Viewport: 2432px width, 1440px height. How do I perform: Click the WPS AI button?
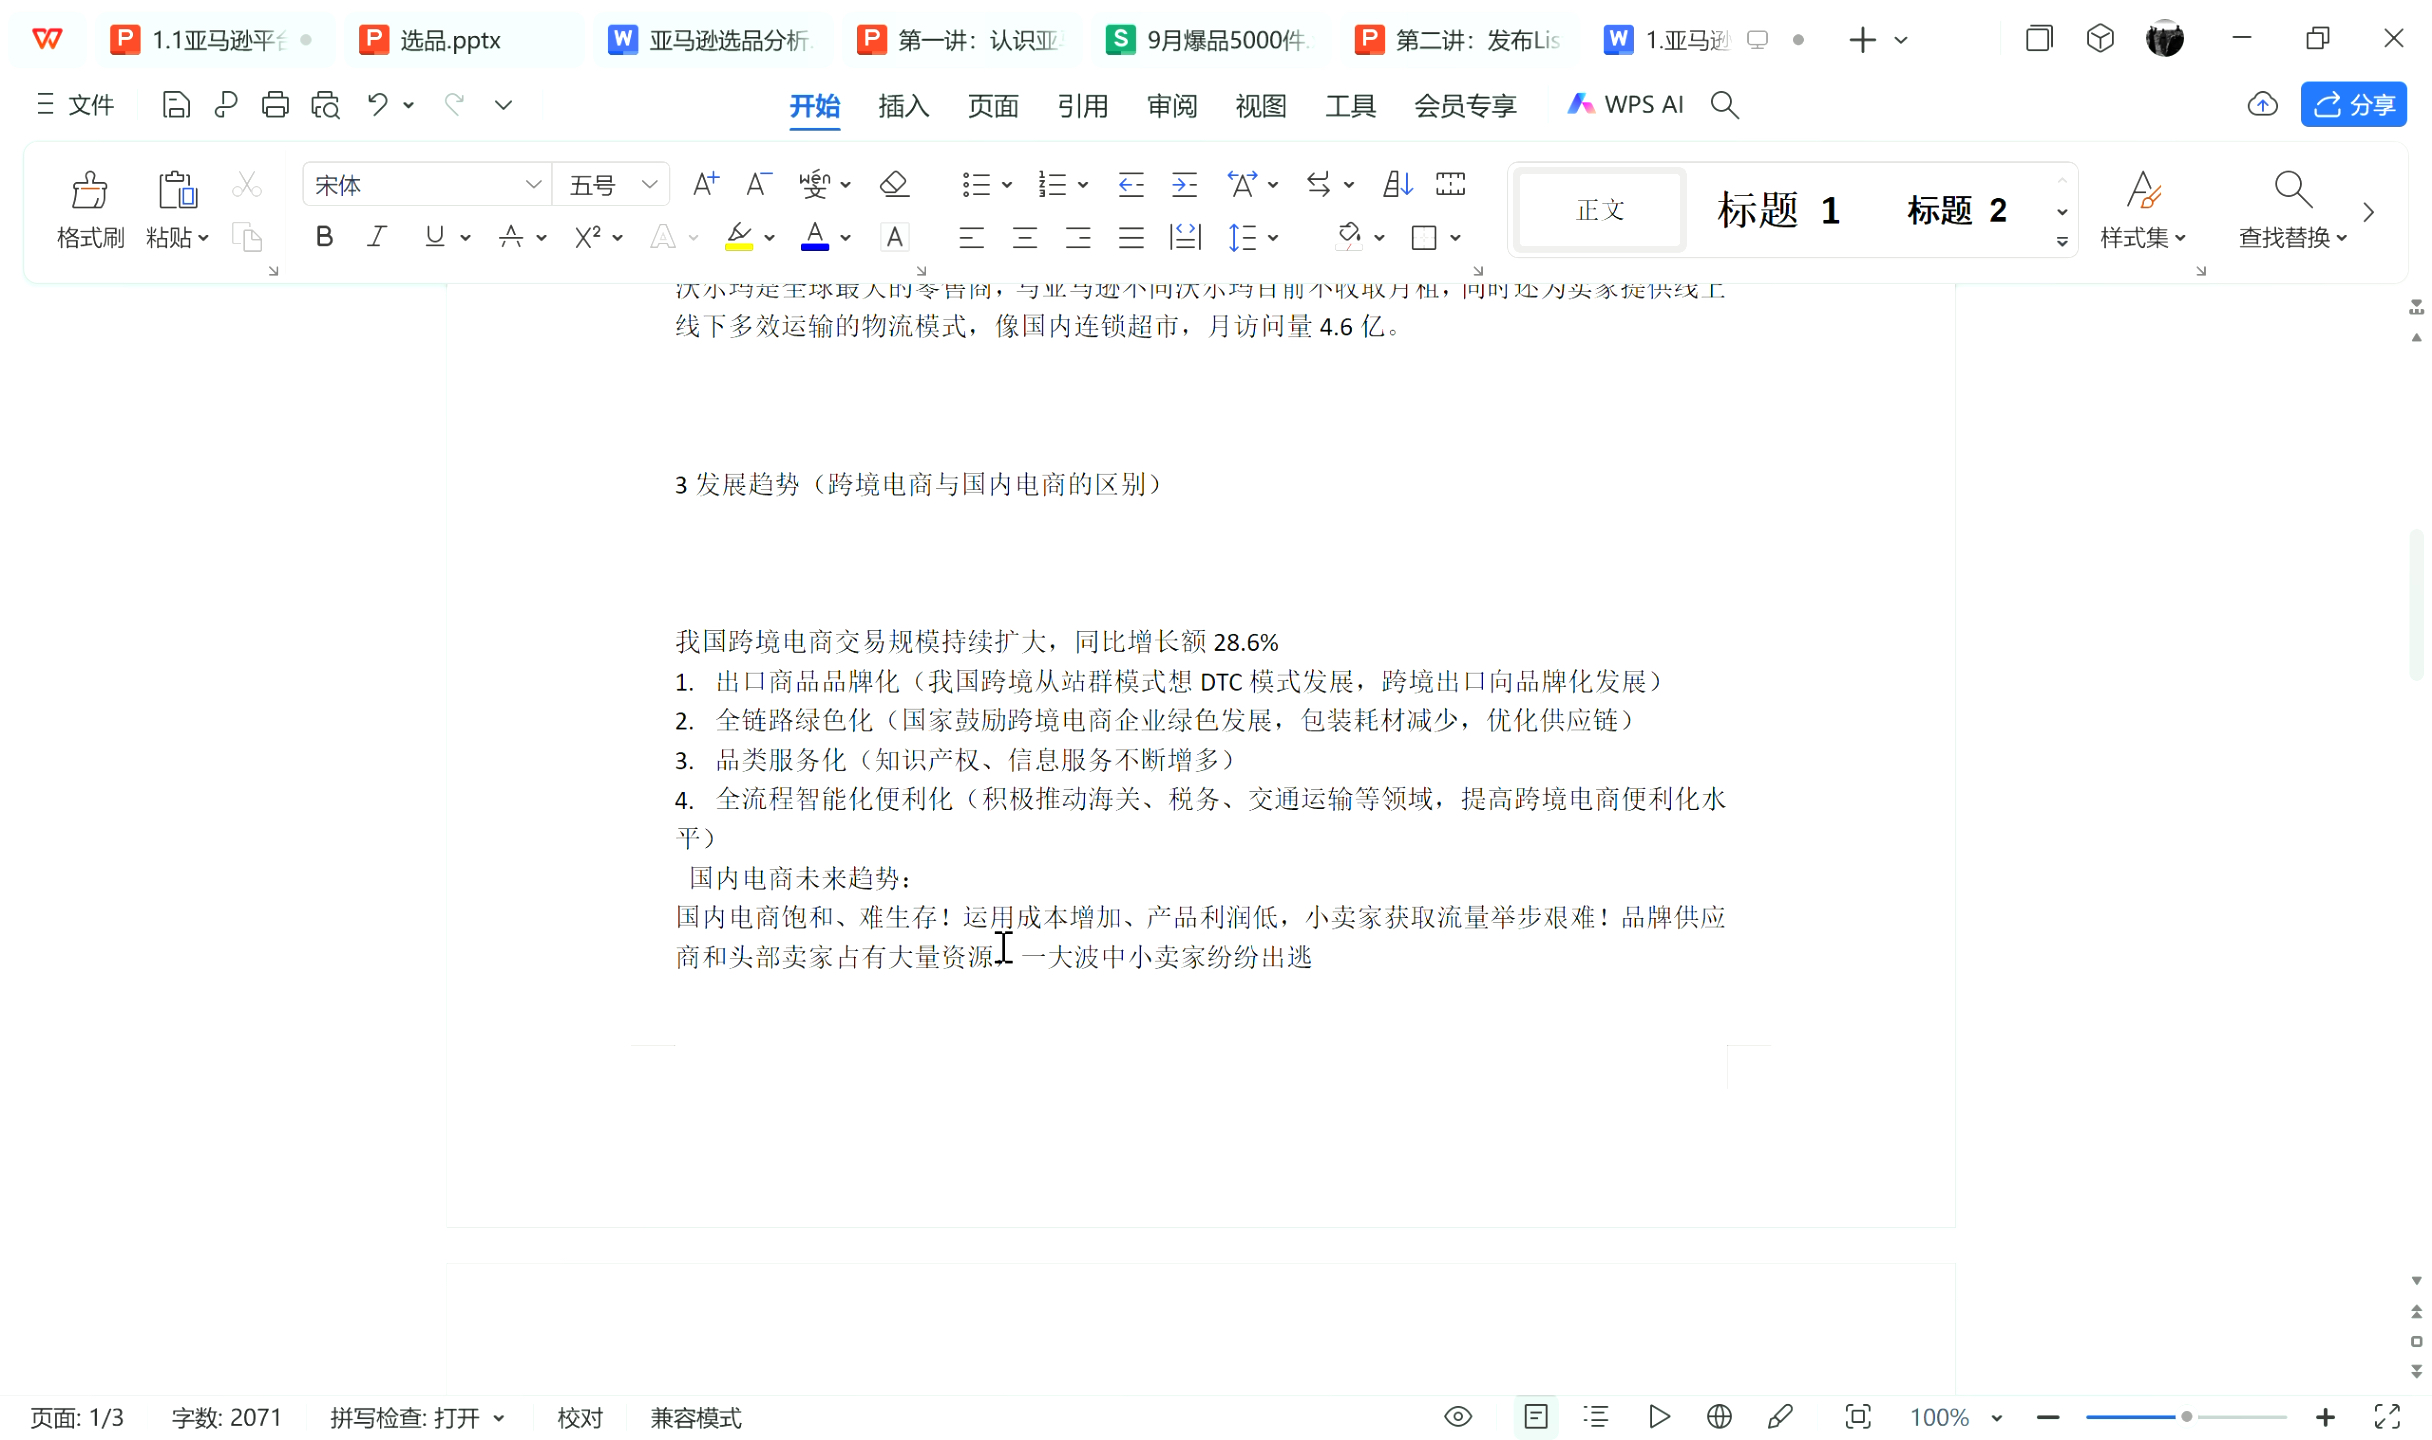[x=1625, y=105]
